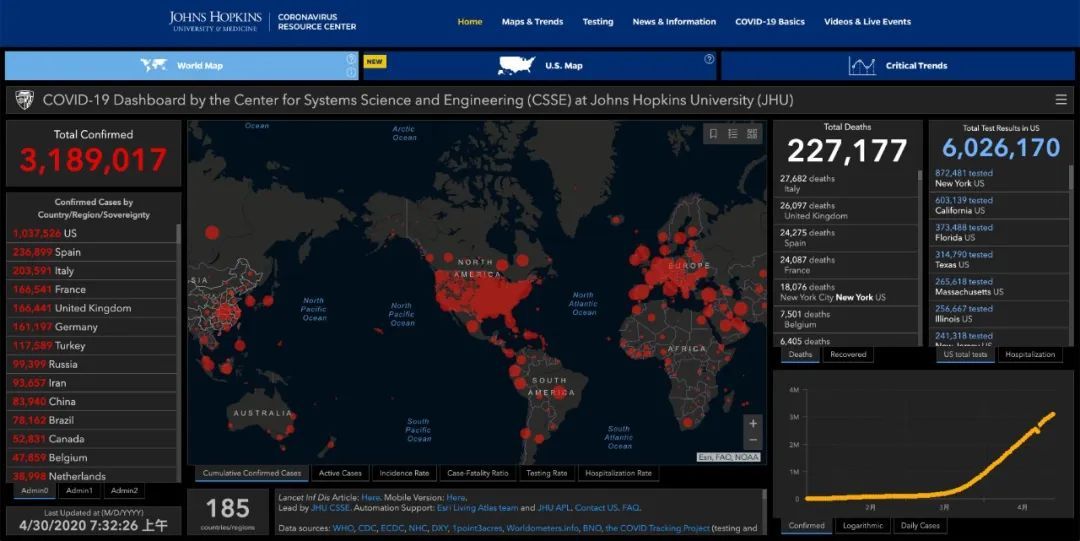
Task: Zoom in on the map with plus
Action: [x=753, y=423]
